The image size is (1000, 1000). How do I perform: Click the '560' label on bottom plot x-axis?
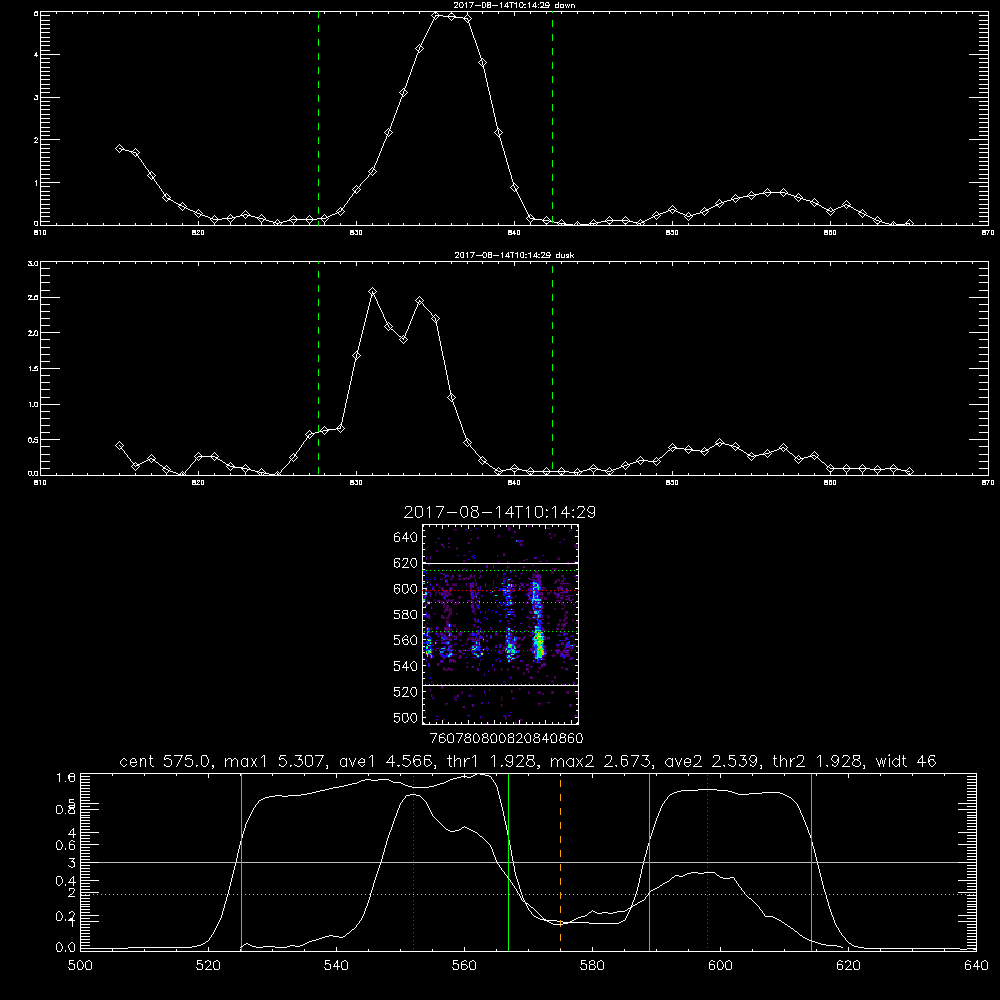464,966
